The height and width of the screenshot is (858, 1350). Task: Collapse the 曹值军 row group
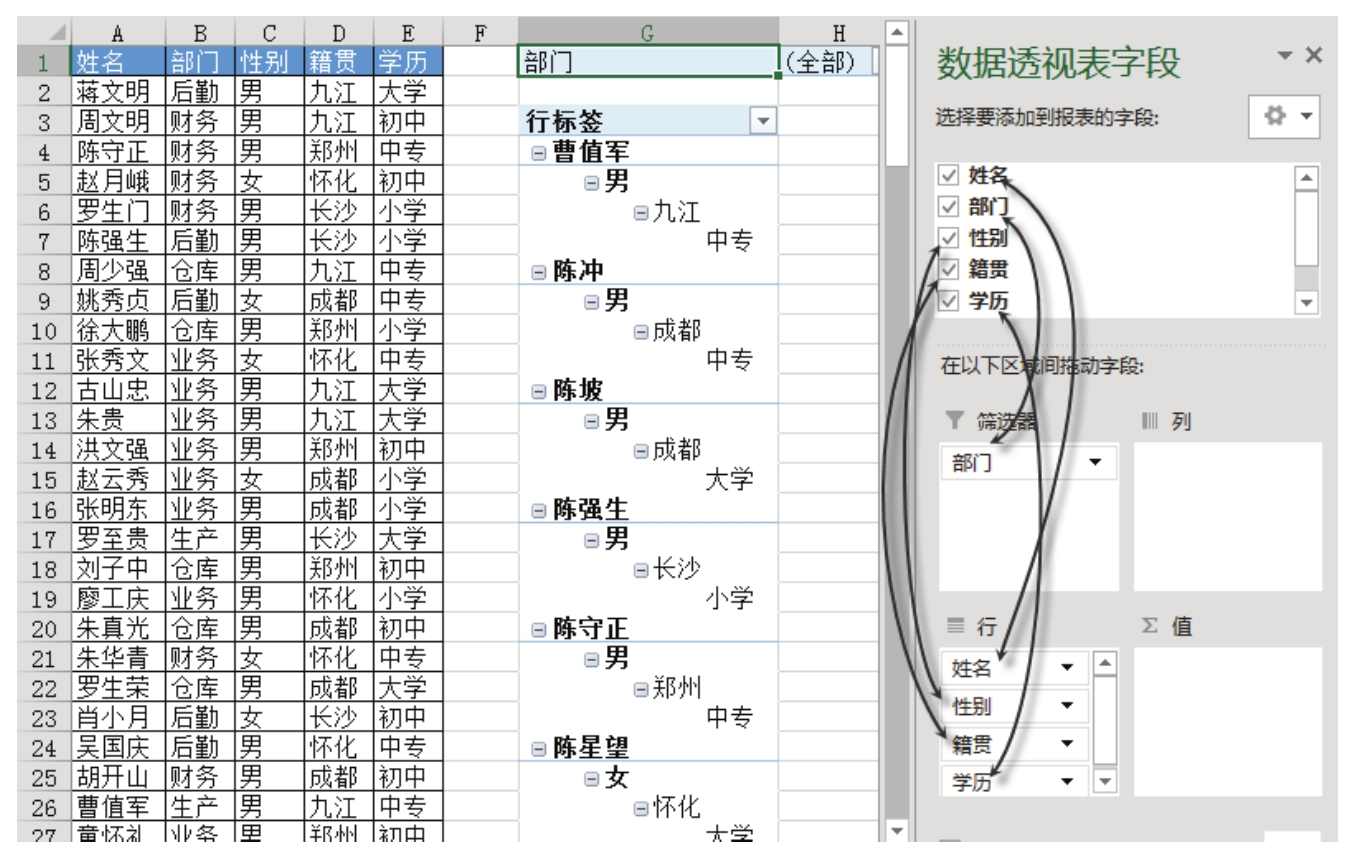(539, 153)
